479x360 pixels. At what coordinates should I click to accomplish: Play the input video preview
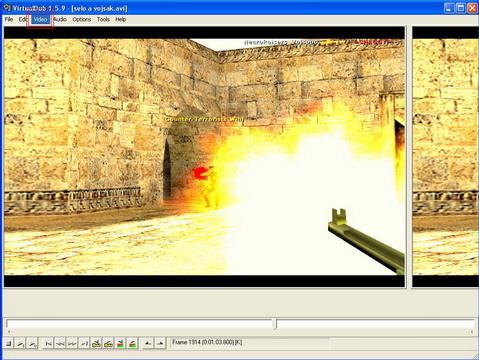(21, 343)
